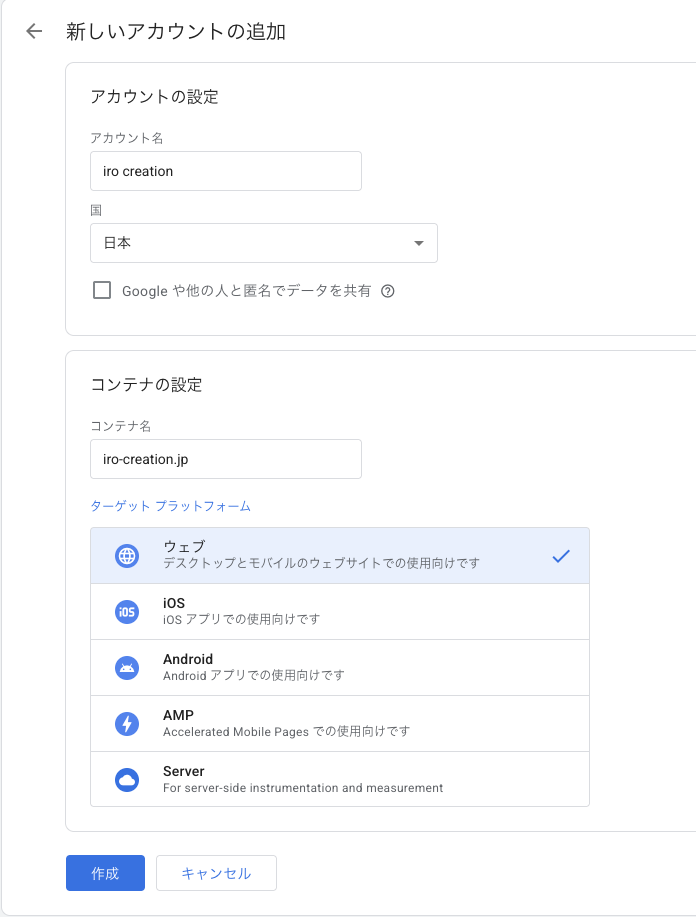This screenshot has height=917, width=696.
Task: Enable anonymous data sharing with Google checkbox
Action: point(101,290)
